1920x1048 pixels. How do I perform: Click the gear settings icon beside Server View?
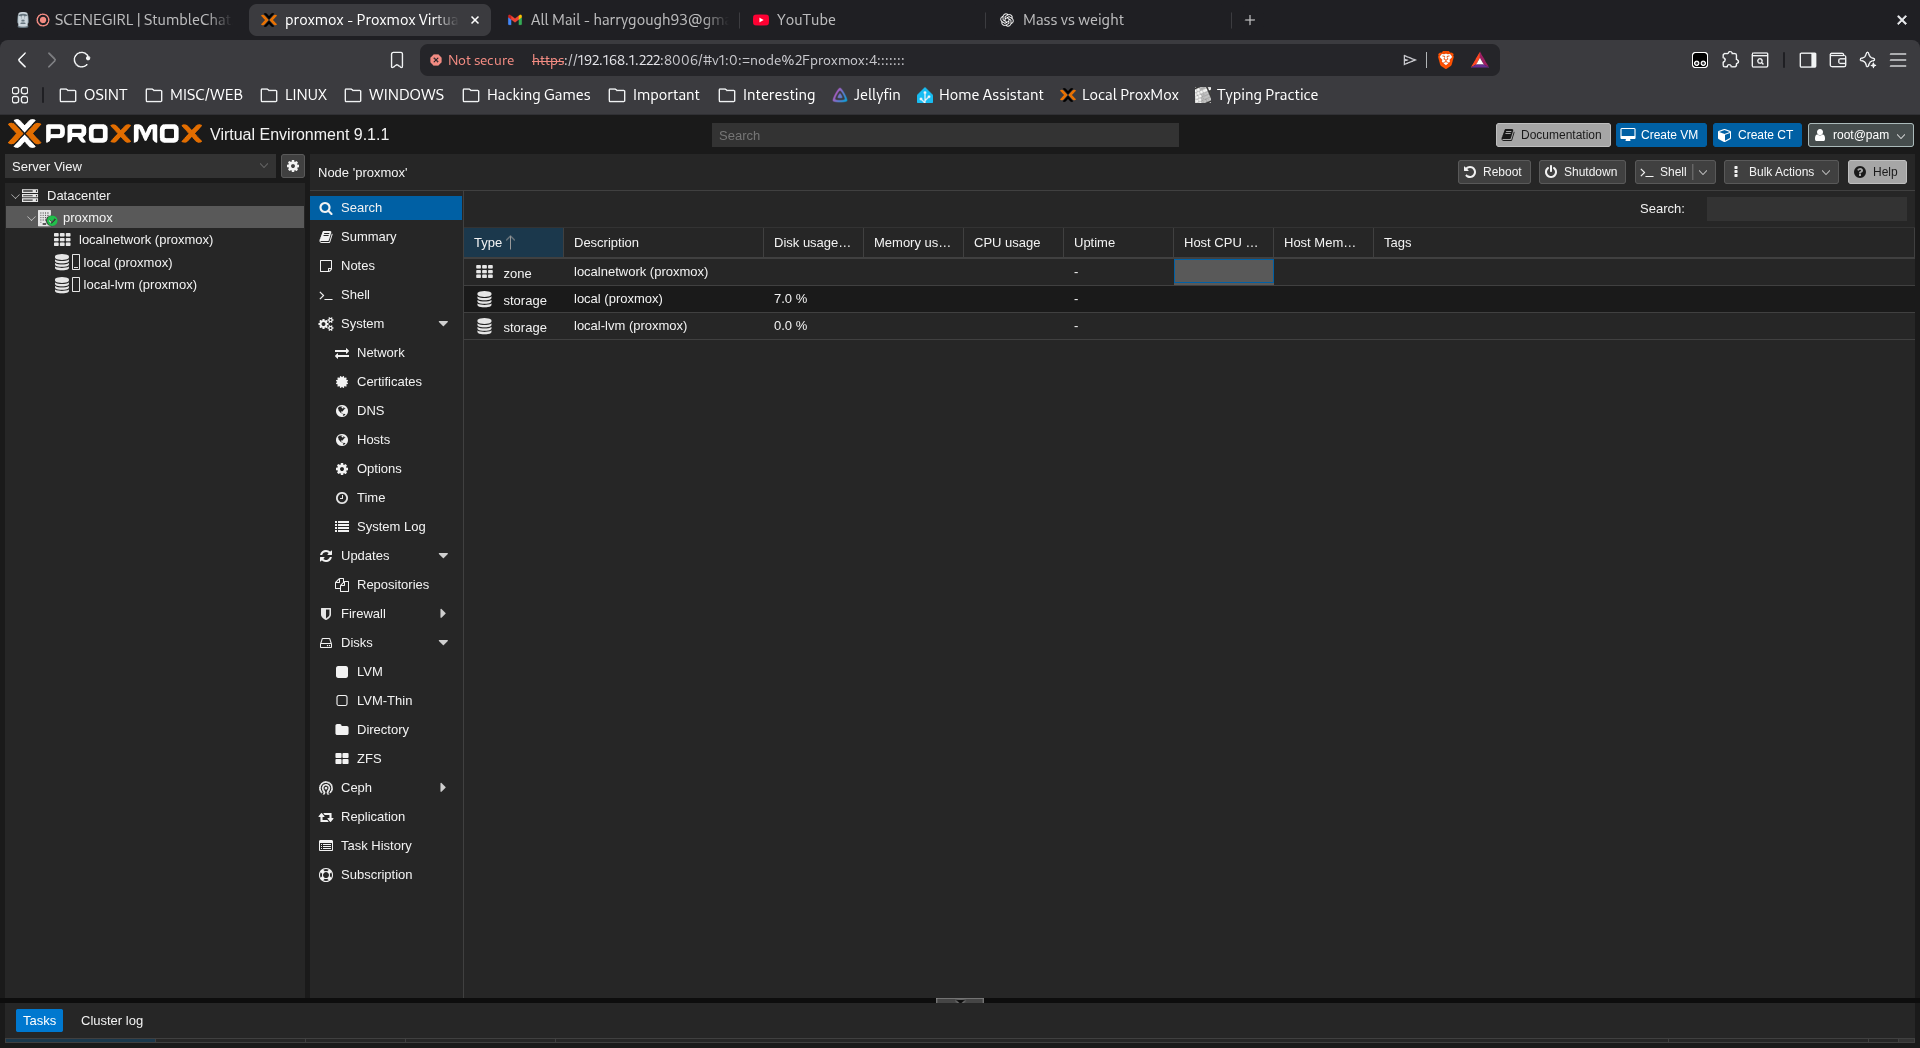pos(292,166)
